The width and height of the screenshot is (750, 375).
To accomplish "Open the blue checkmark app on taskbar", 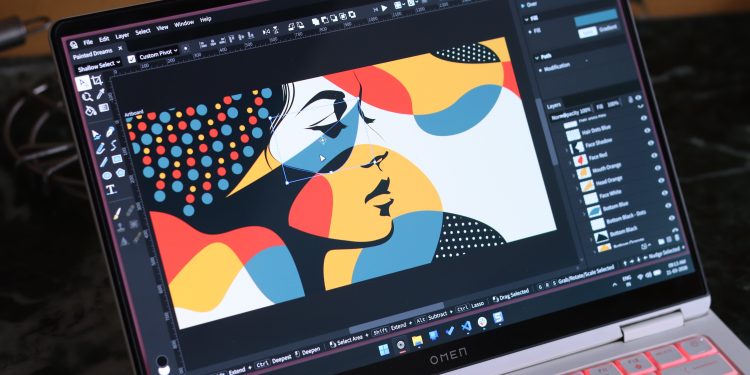I will pyautogui.click(x=450, y=331).
